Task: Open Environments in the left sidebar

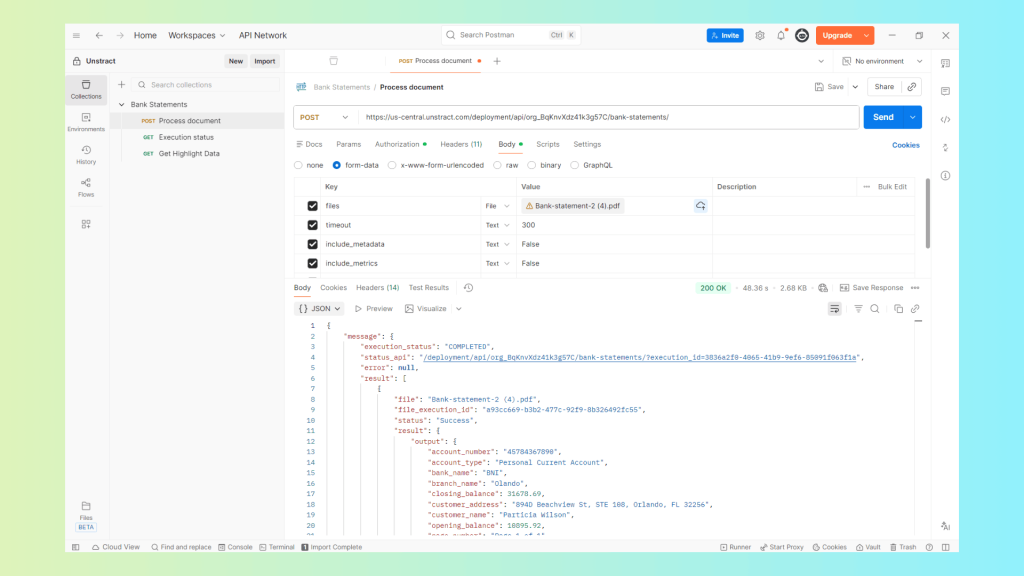Action: click(x=86, y=122)
